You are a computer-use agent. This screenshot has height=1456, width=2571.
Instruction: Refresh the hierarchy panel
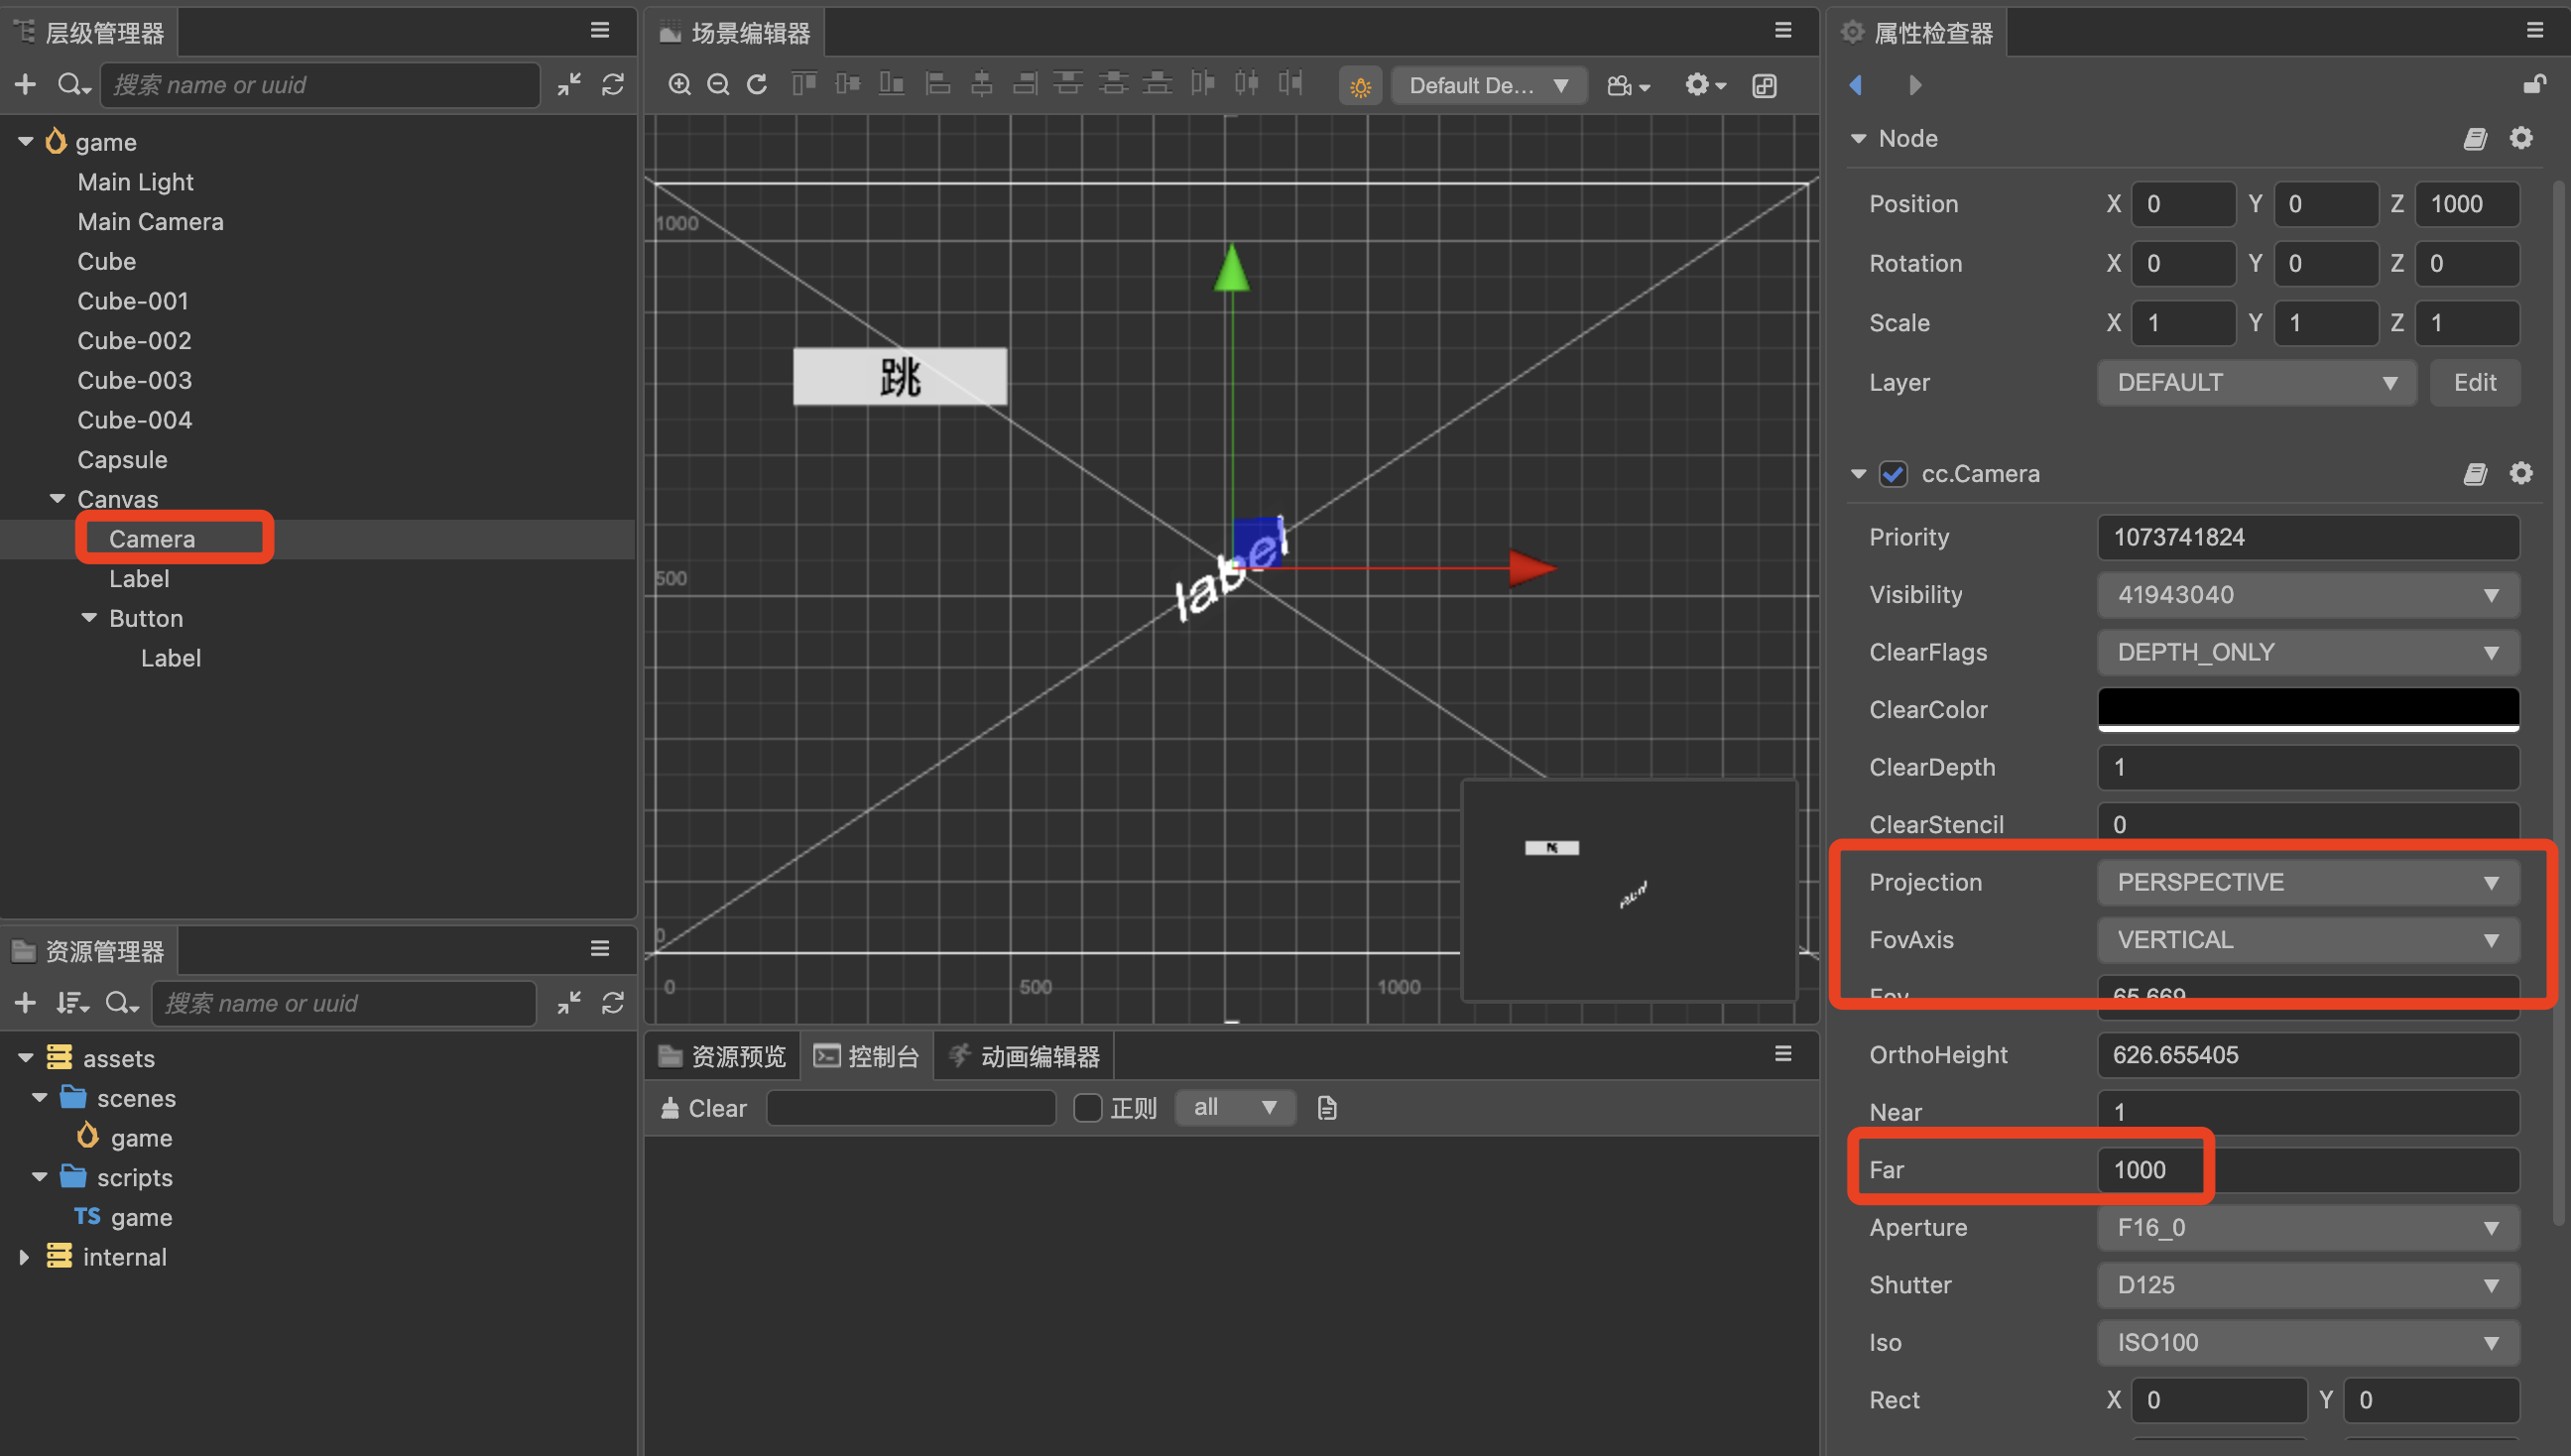click(613, 85)
